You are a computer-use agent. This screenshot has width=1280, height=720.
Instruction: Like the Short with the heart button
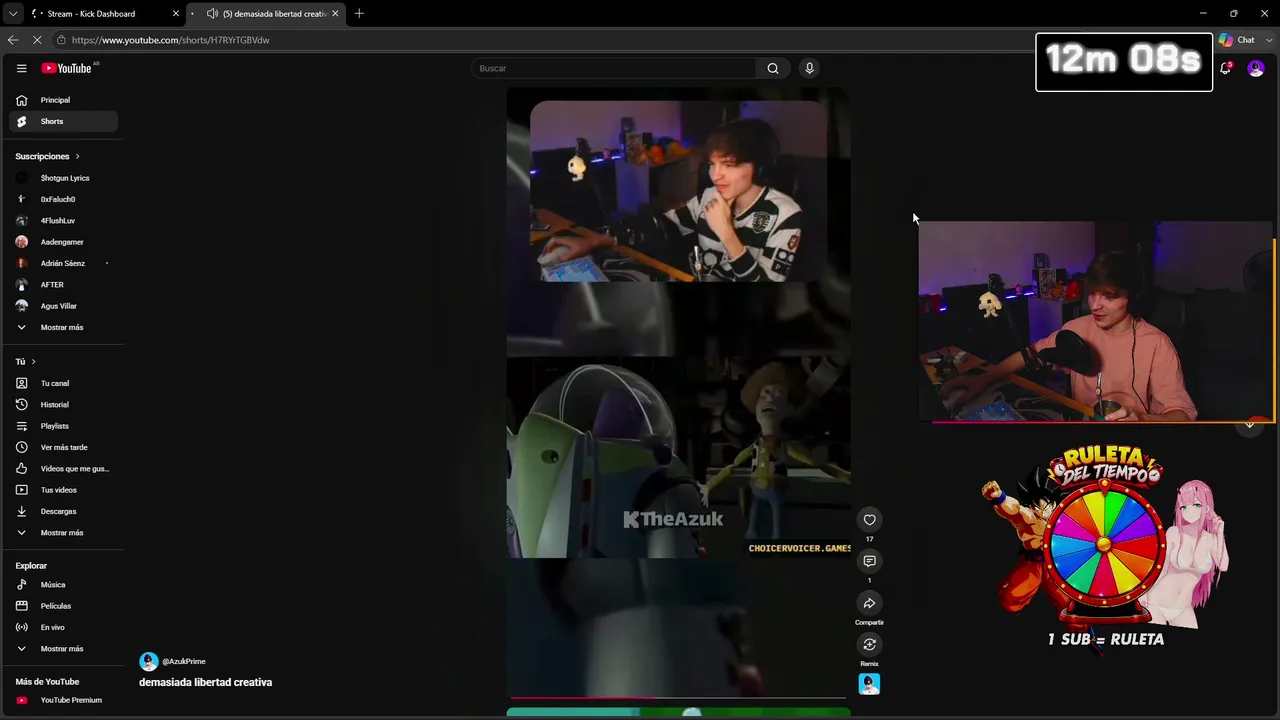(x=869, y=520)
